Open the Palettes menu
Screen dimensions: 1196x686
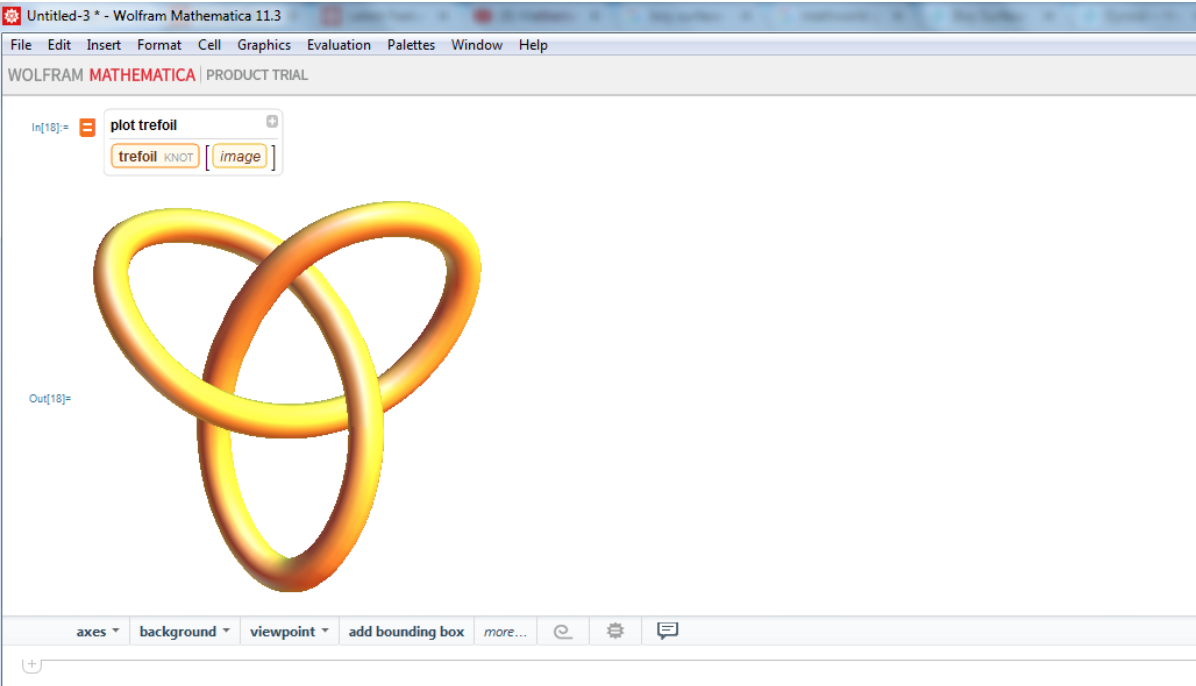(x=411, y=45)
